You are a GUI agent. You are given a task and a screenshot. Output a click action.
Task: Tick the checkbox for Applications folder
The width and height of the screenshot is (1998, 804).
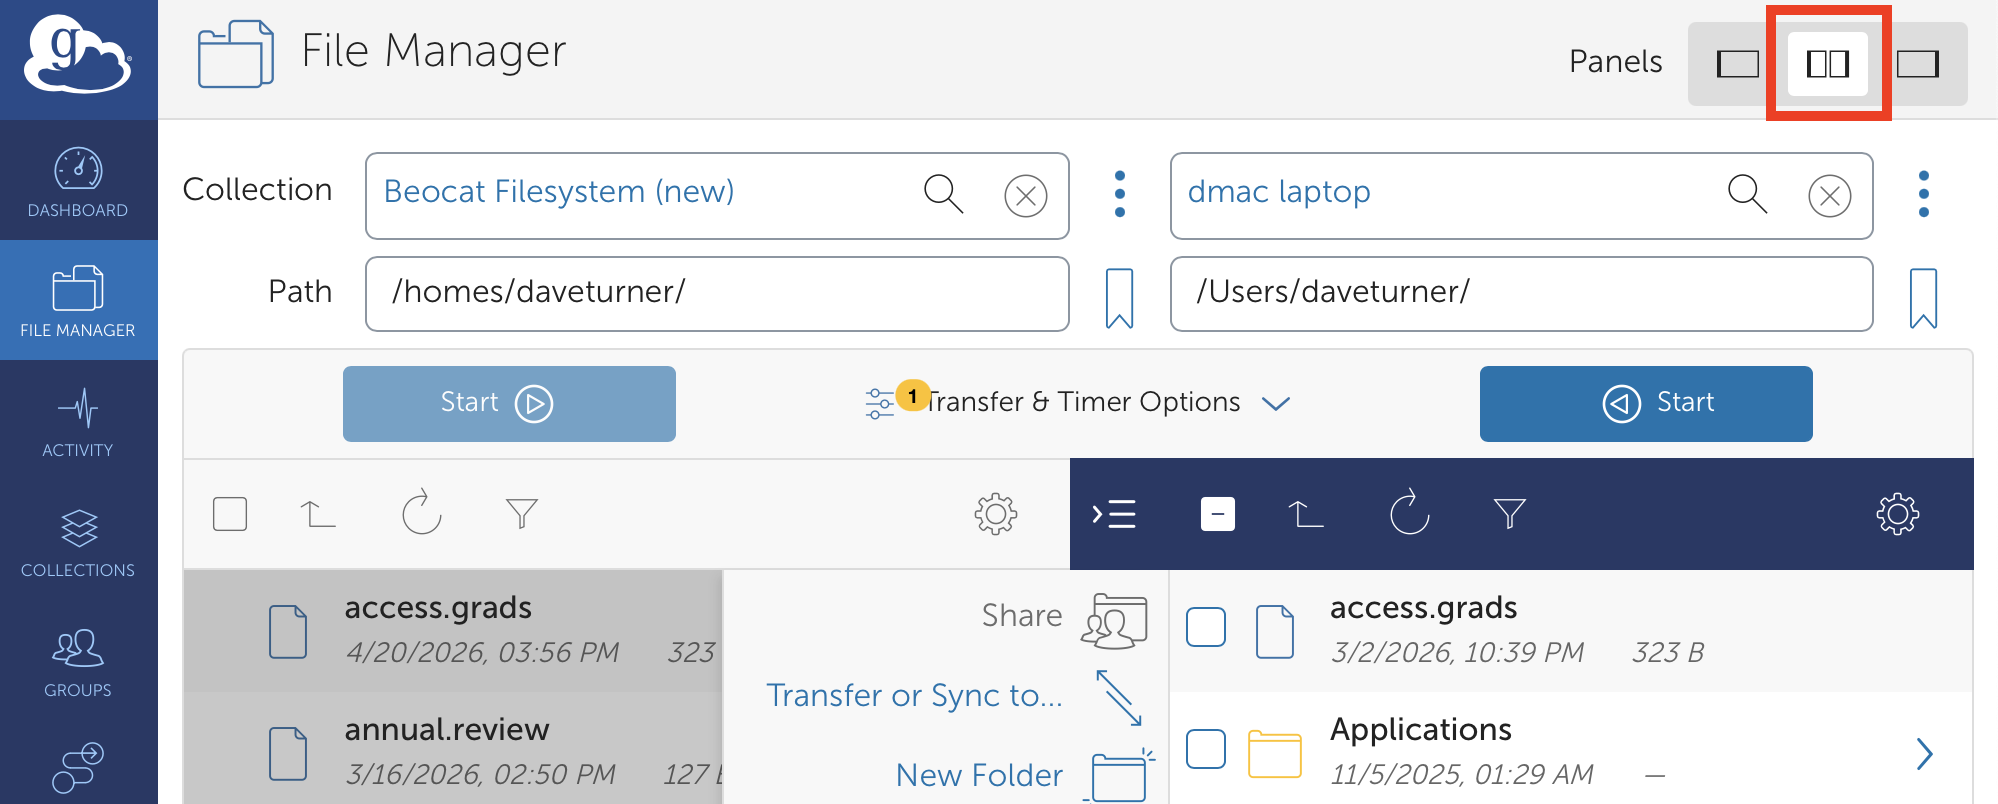pyautogui.click(x=1206, y=749)
